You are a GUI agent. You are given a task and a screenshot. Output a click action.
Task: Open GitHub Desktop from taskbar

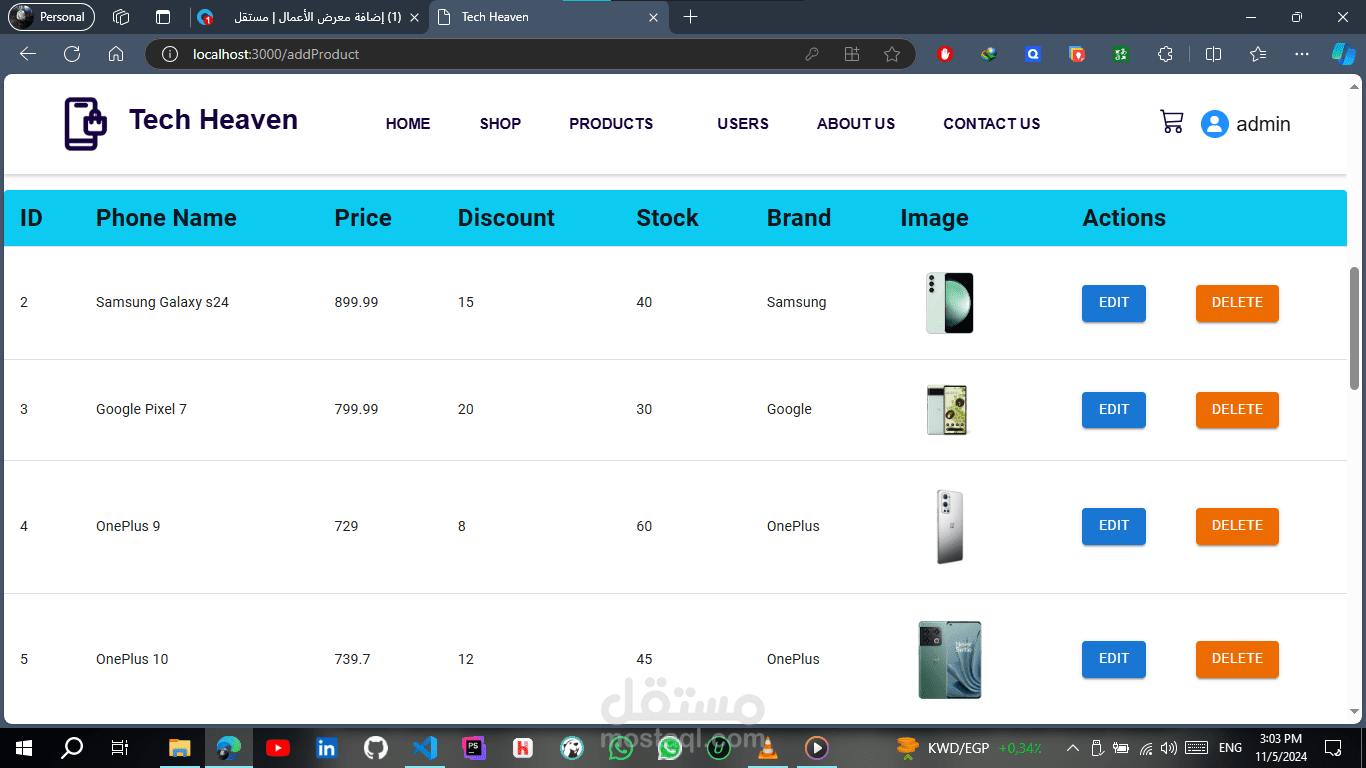376,748
